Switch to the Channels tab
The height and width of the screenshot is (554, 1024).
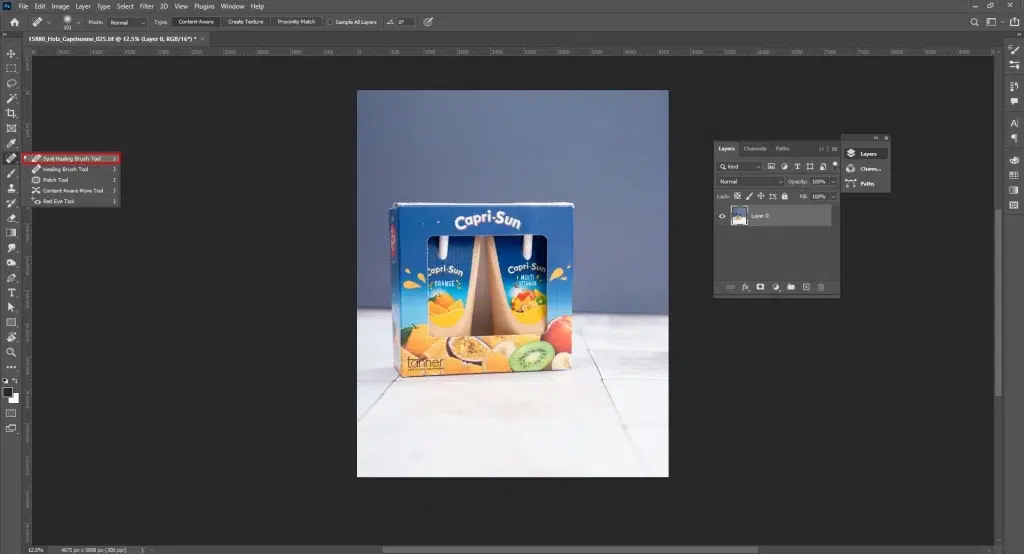tap(755, 149)
